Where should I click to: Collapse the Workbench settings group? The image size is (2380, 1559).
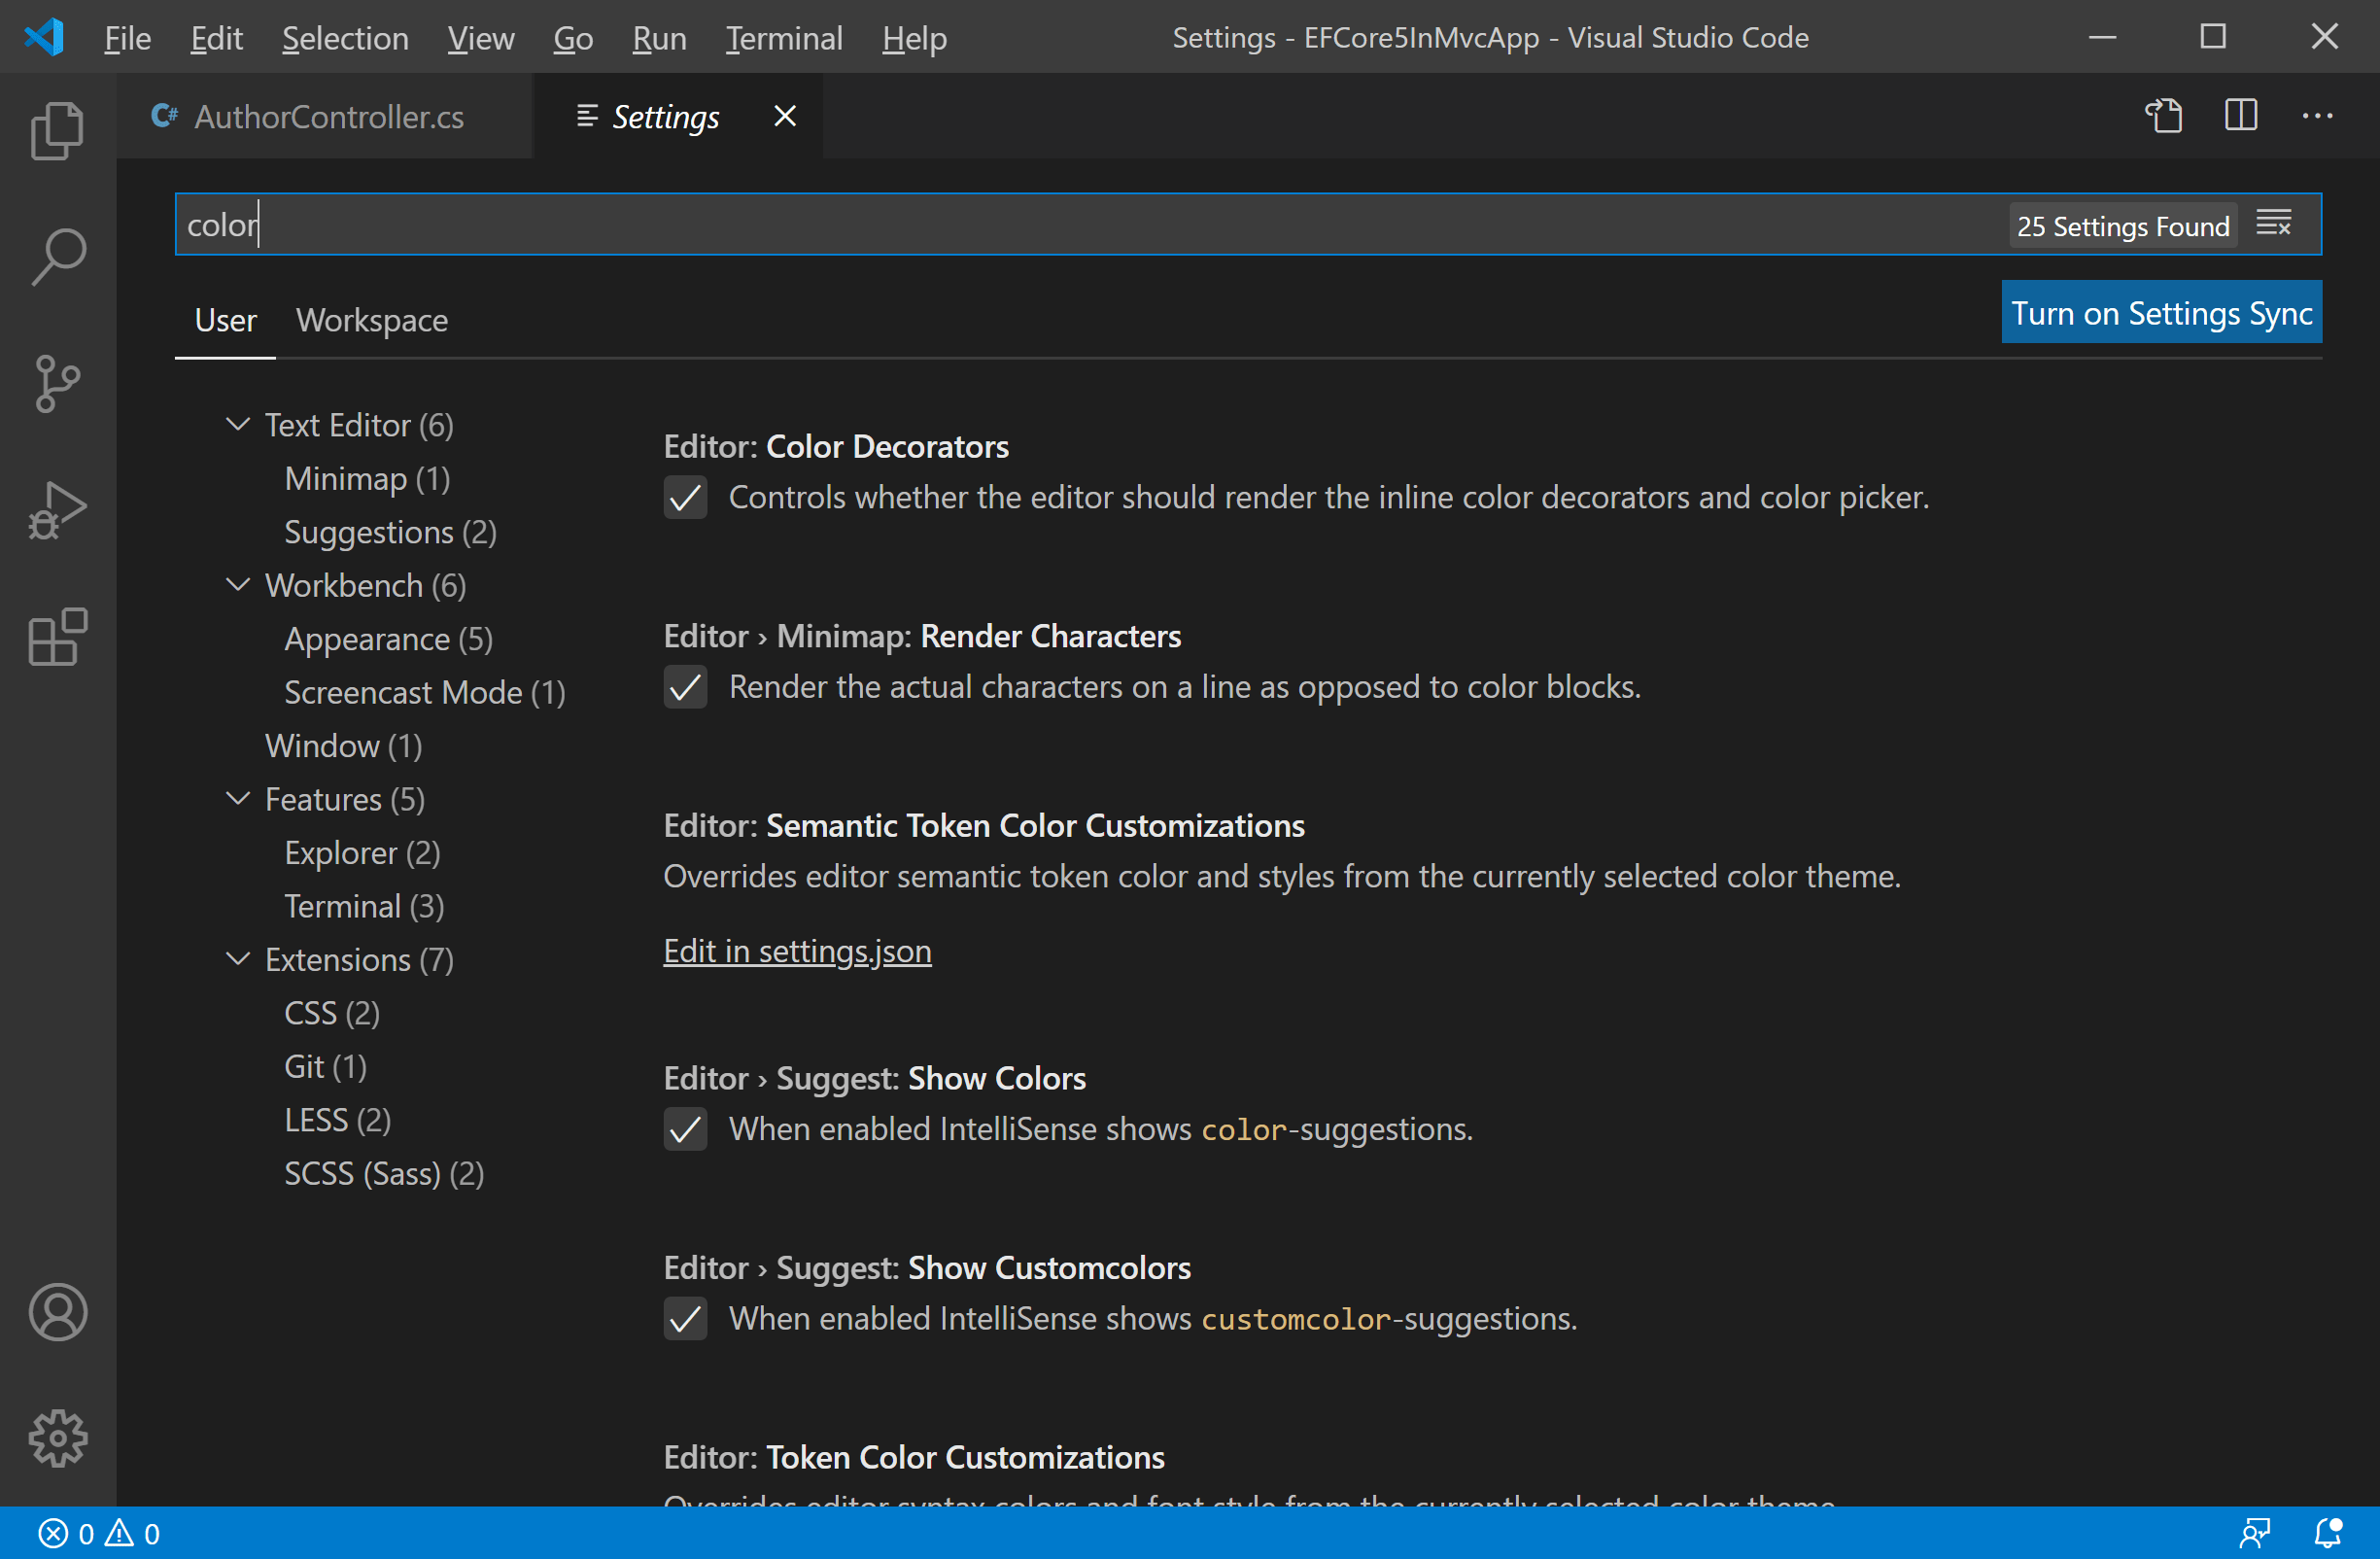tap(237, 585)
